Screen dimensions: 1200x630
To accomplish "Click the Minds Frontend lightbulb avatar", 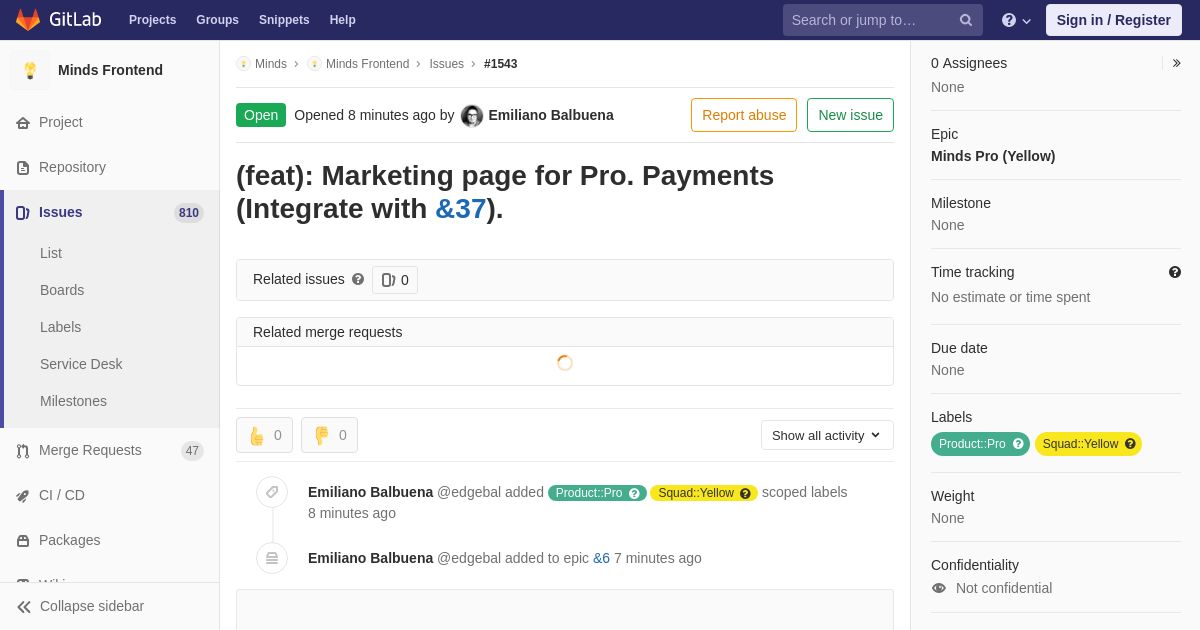I will pyautogui.click(x=30, y=70).
